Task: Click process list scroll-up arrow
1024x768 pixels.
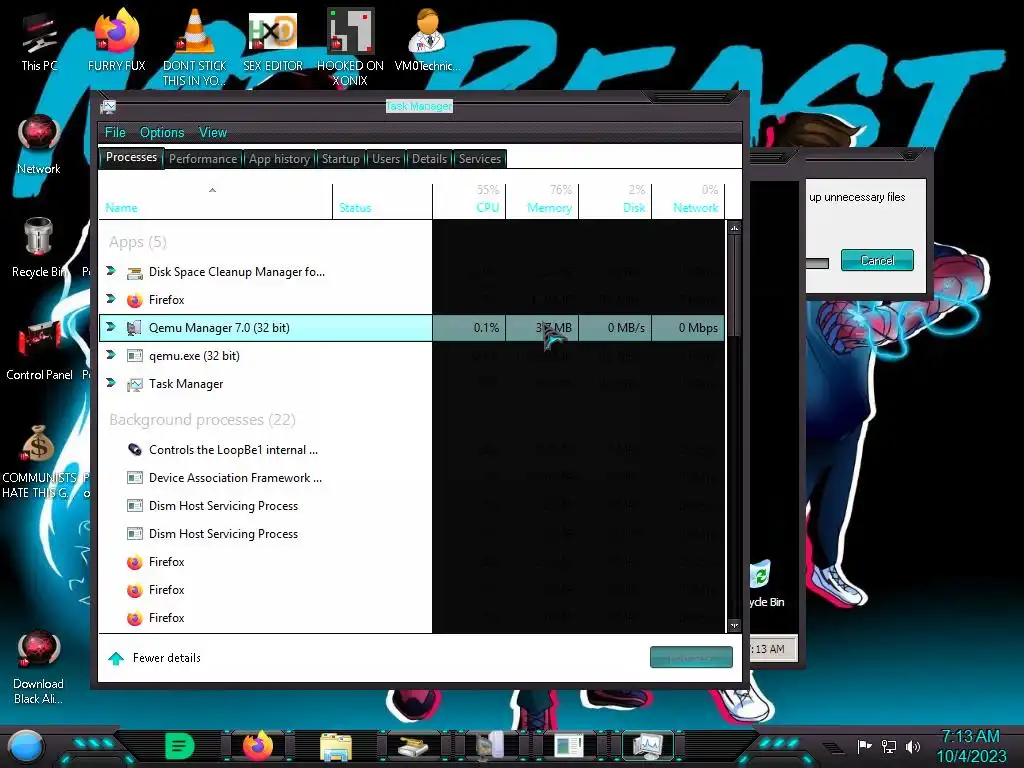Action: point(734,228)
